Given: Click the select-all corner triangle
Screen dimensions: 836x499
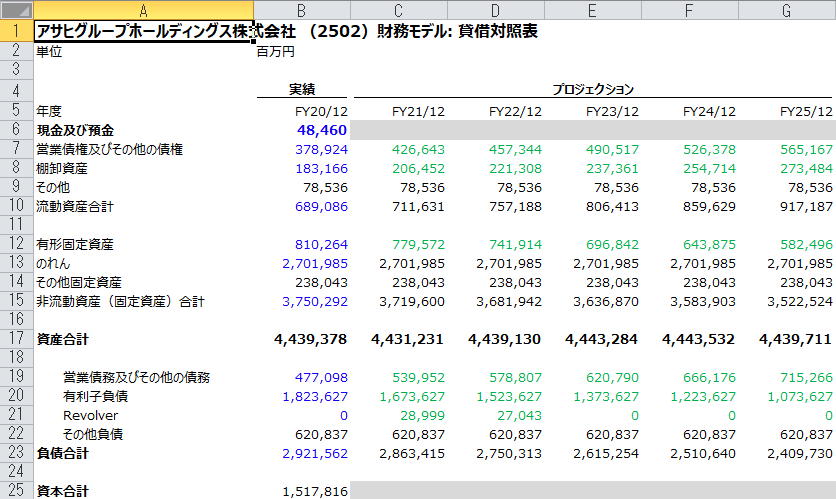Looking at the screenshot, I should point(17,10).
